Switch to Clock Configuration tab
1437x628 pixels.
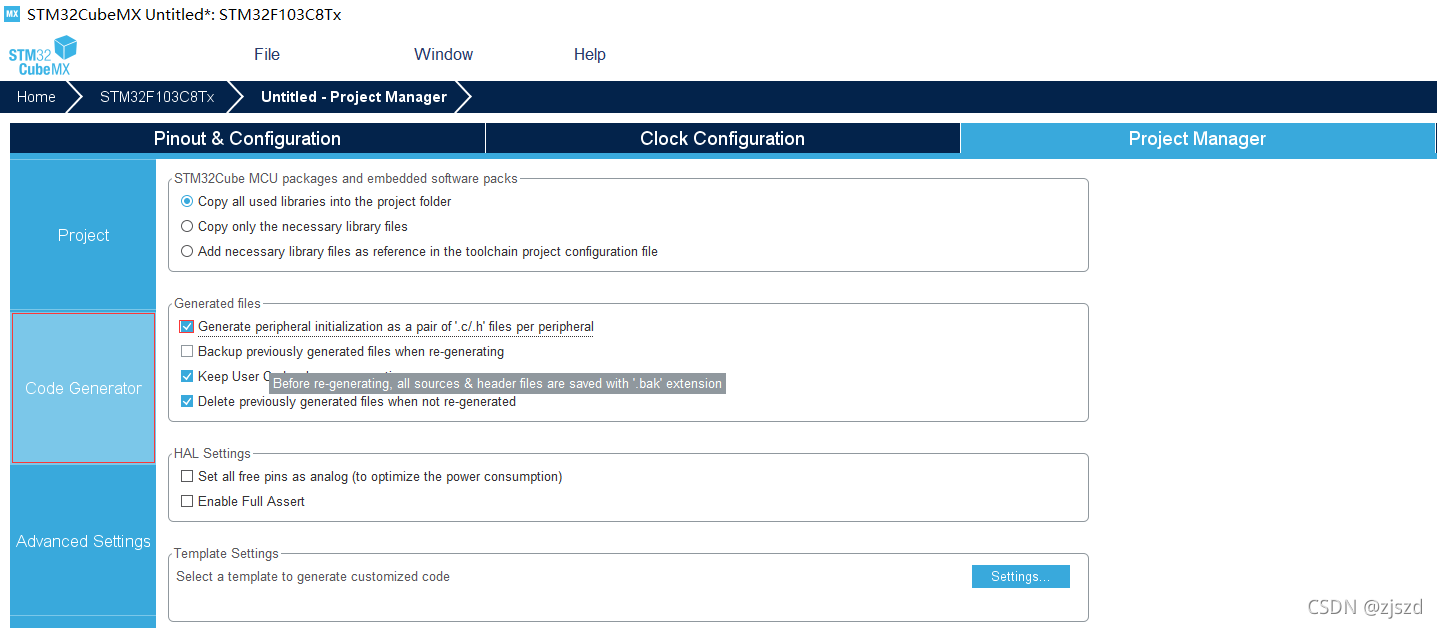(x=722, y=139)
